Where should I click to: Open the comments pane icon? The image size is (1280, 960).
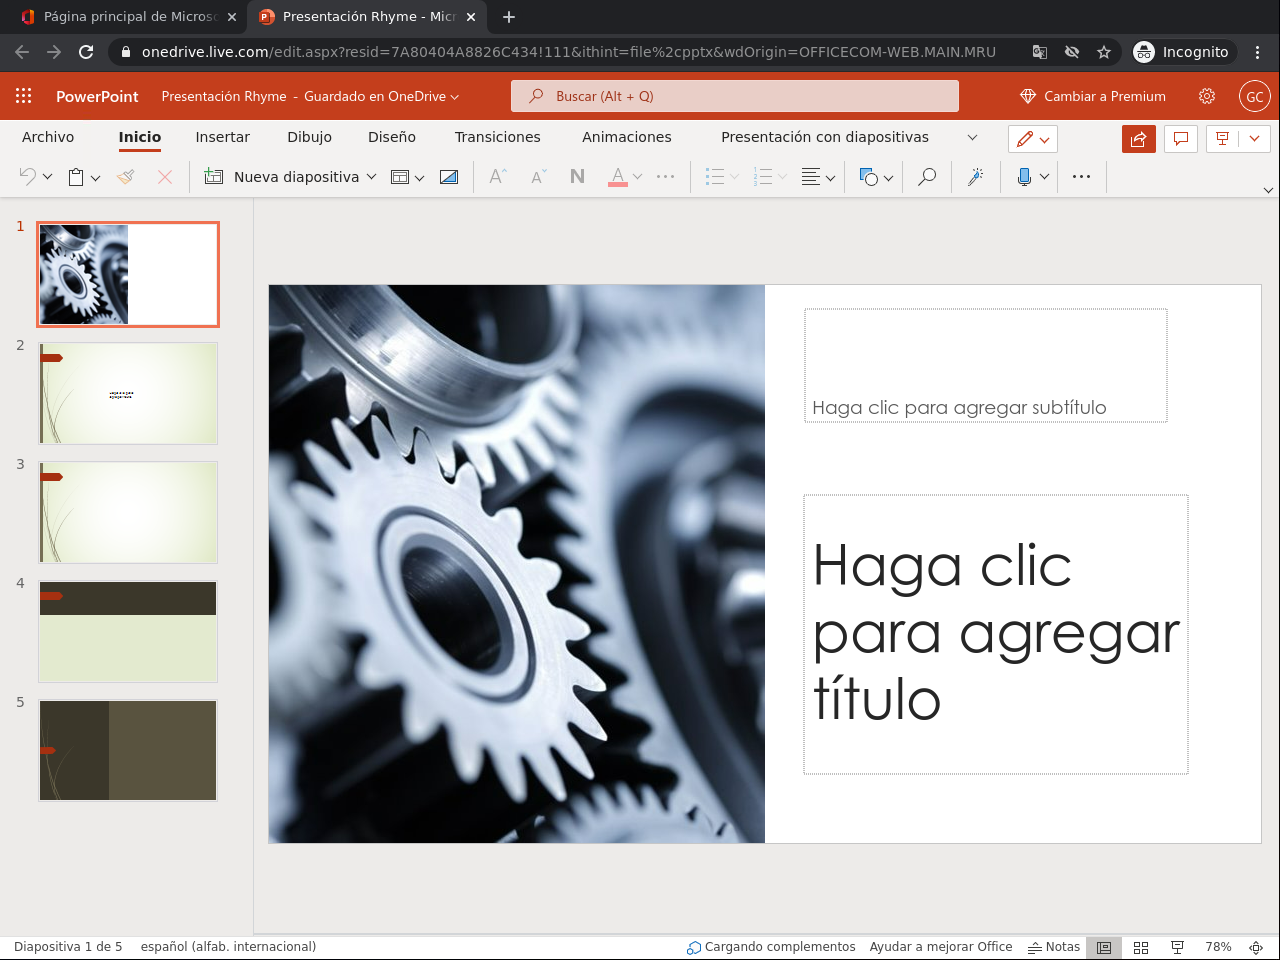pyautogui.click(x=1181, y=139)
